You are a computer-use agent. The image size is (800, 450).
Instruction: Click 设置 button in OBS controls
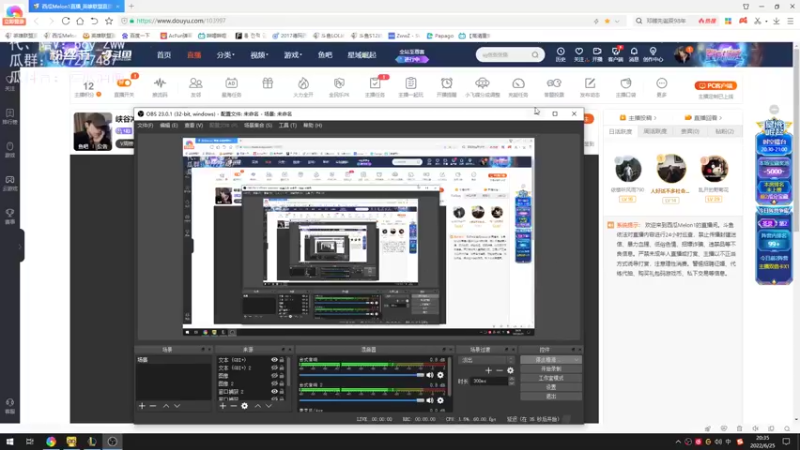(x=551, y=387)
